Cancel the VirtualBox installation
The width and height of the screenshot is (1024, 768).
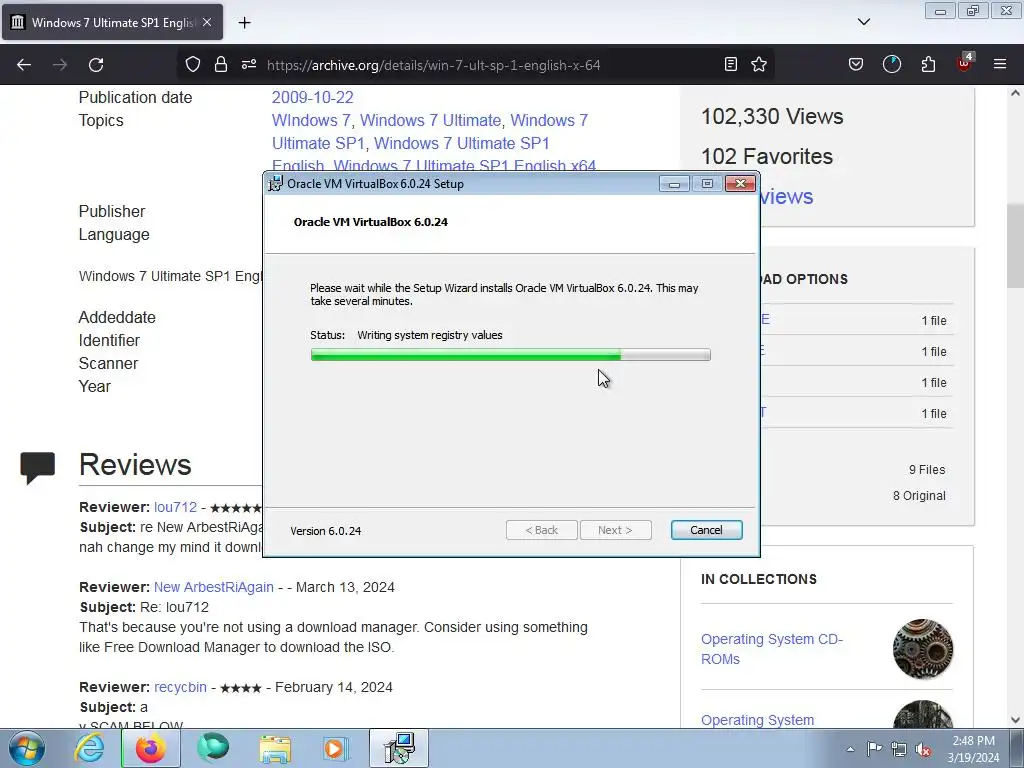click(x=707, y=530)
